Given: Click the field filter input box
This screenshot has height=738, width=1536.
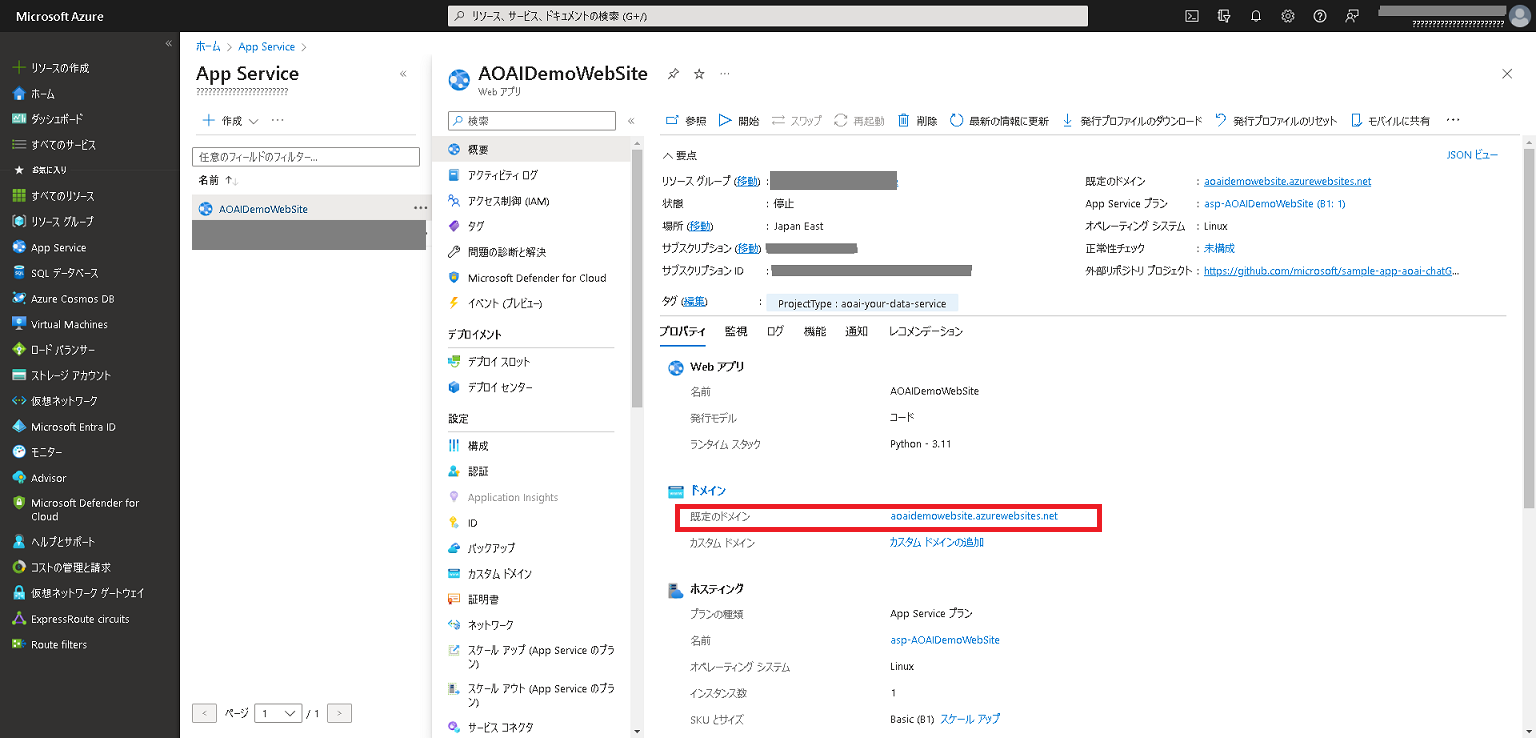Looking at the screenshot, I should [x=305, y=157].
